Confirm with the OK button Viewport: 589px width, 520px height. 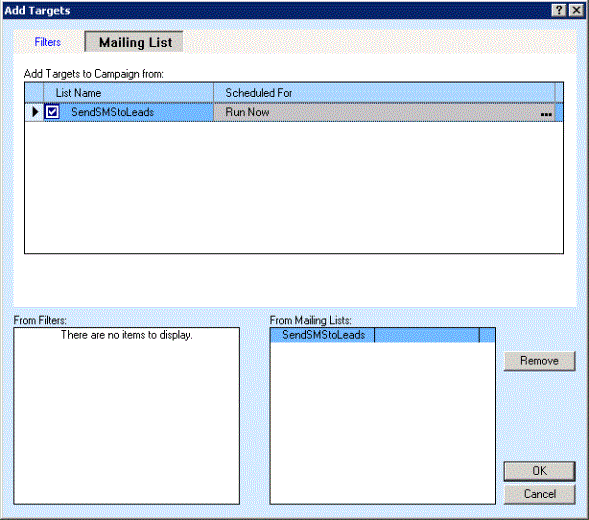(x=539, y=471)
